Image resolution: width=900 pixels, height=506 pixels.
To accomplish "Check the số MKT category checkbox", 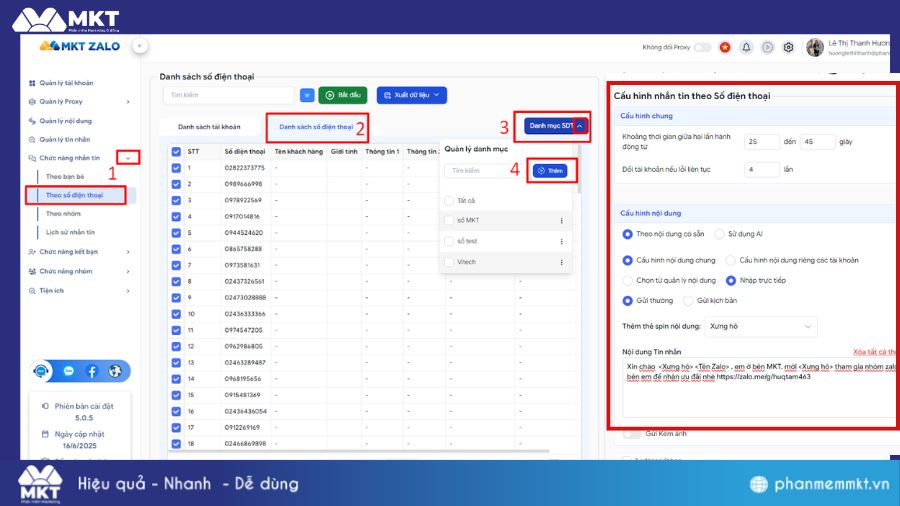I will pyautogui.click(x=449, y=220).
